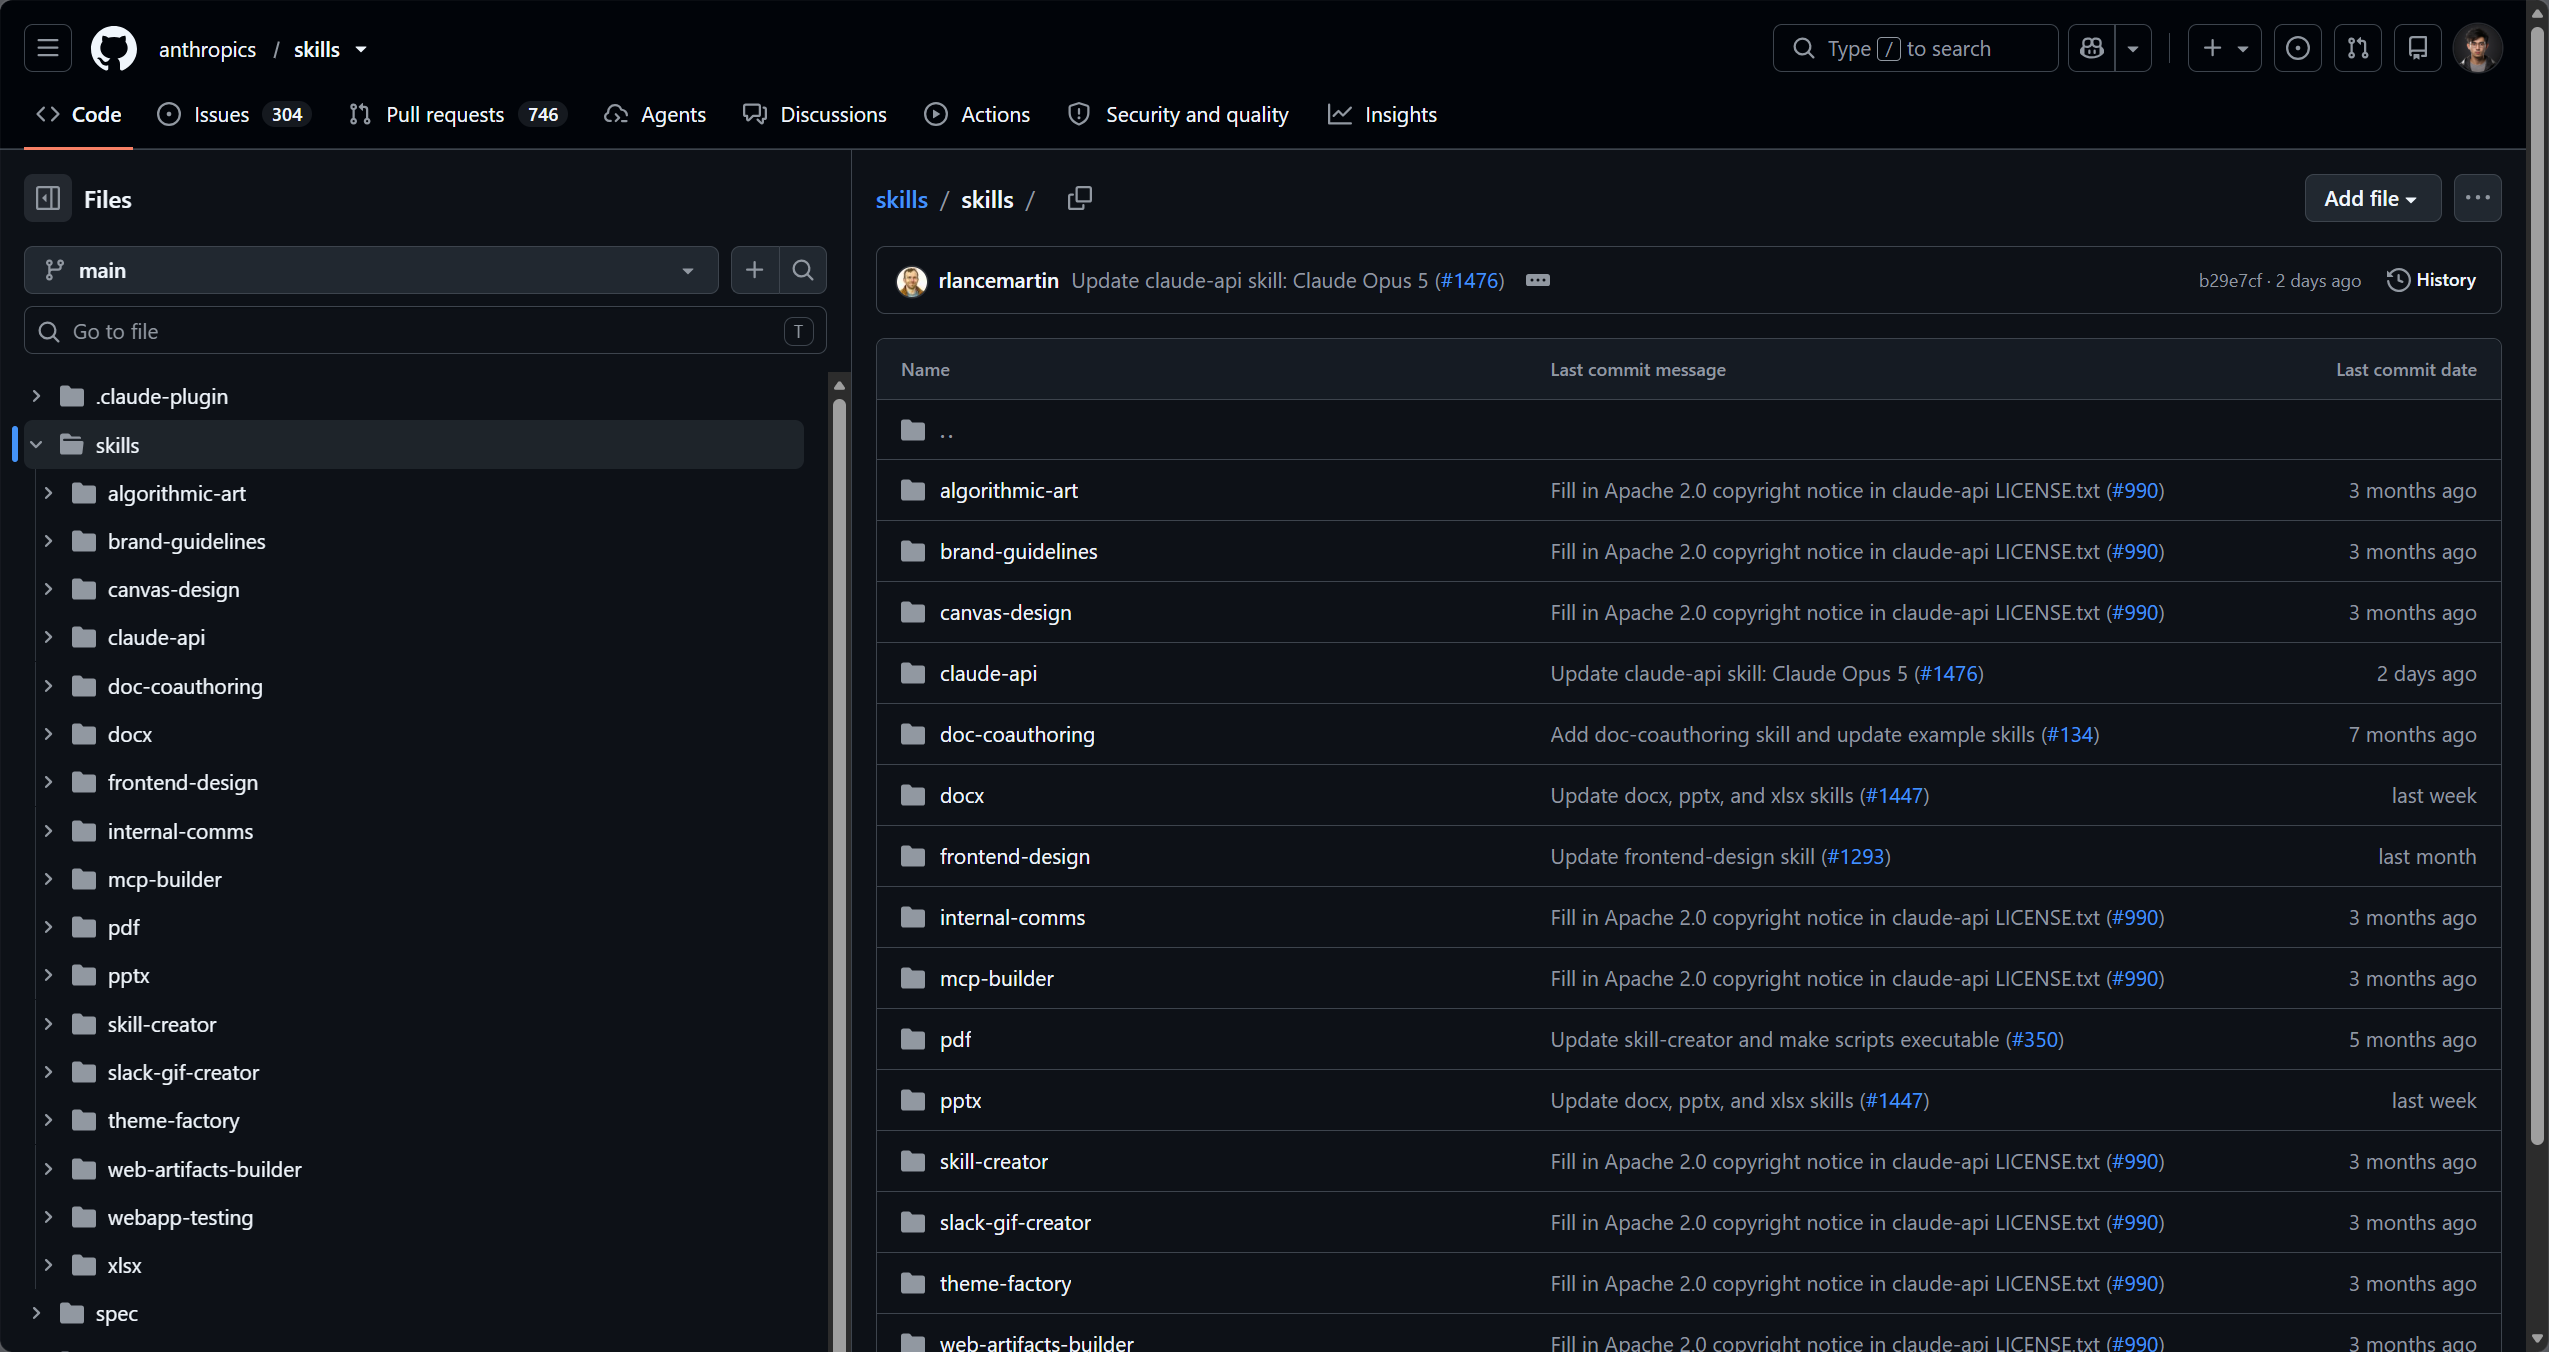Show more repository actions (three dots)
Screen dimensions: 2549x1352
pos(2478,198)
